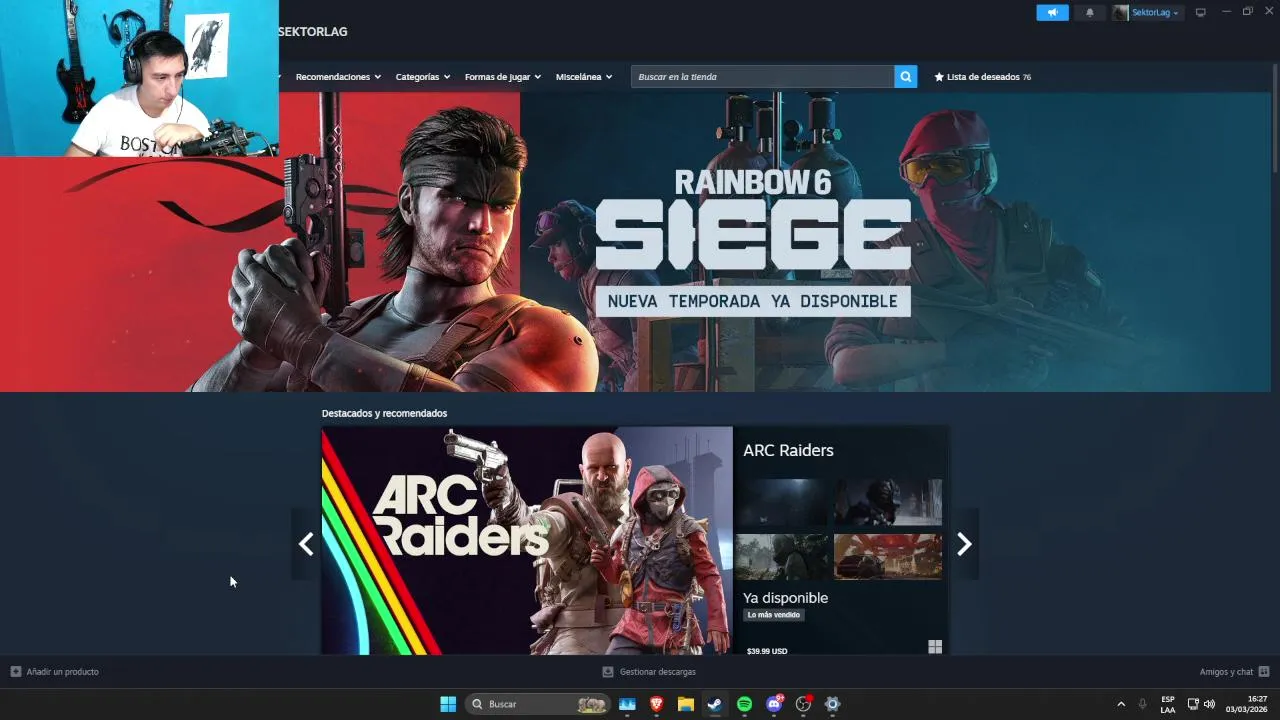Viewport: 1280px width, 720px height.
Task: Click the SektorLag profile avatar
Action: (x=1120, y=13)
